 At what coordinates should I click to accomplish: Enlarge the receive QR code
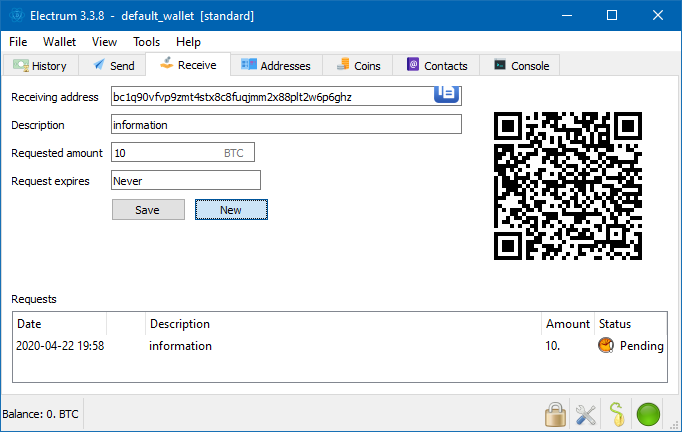pos(568,186)
